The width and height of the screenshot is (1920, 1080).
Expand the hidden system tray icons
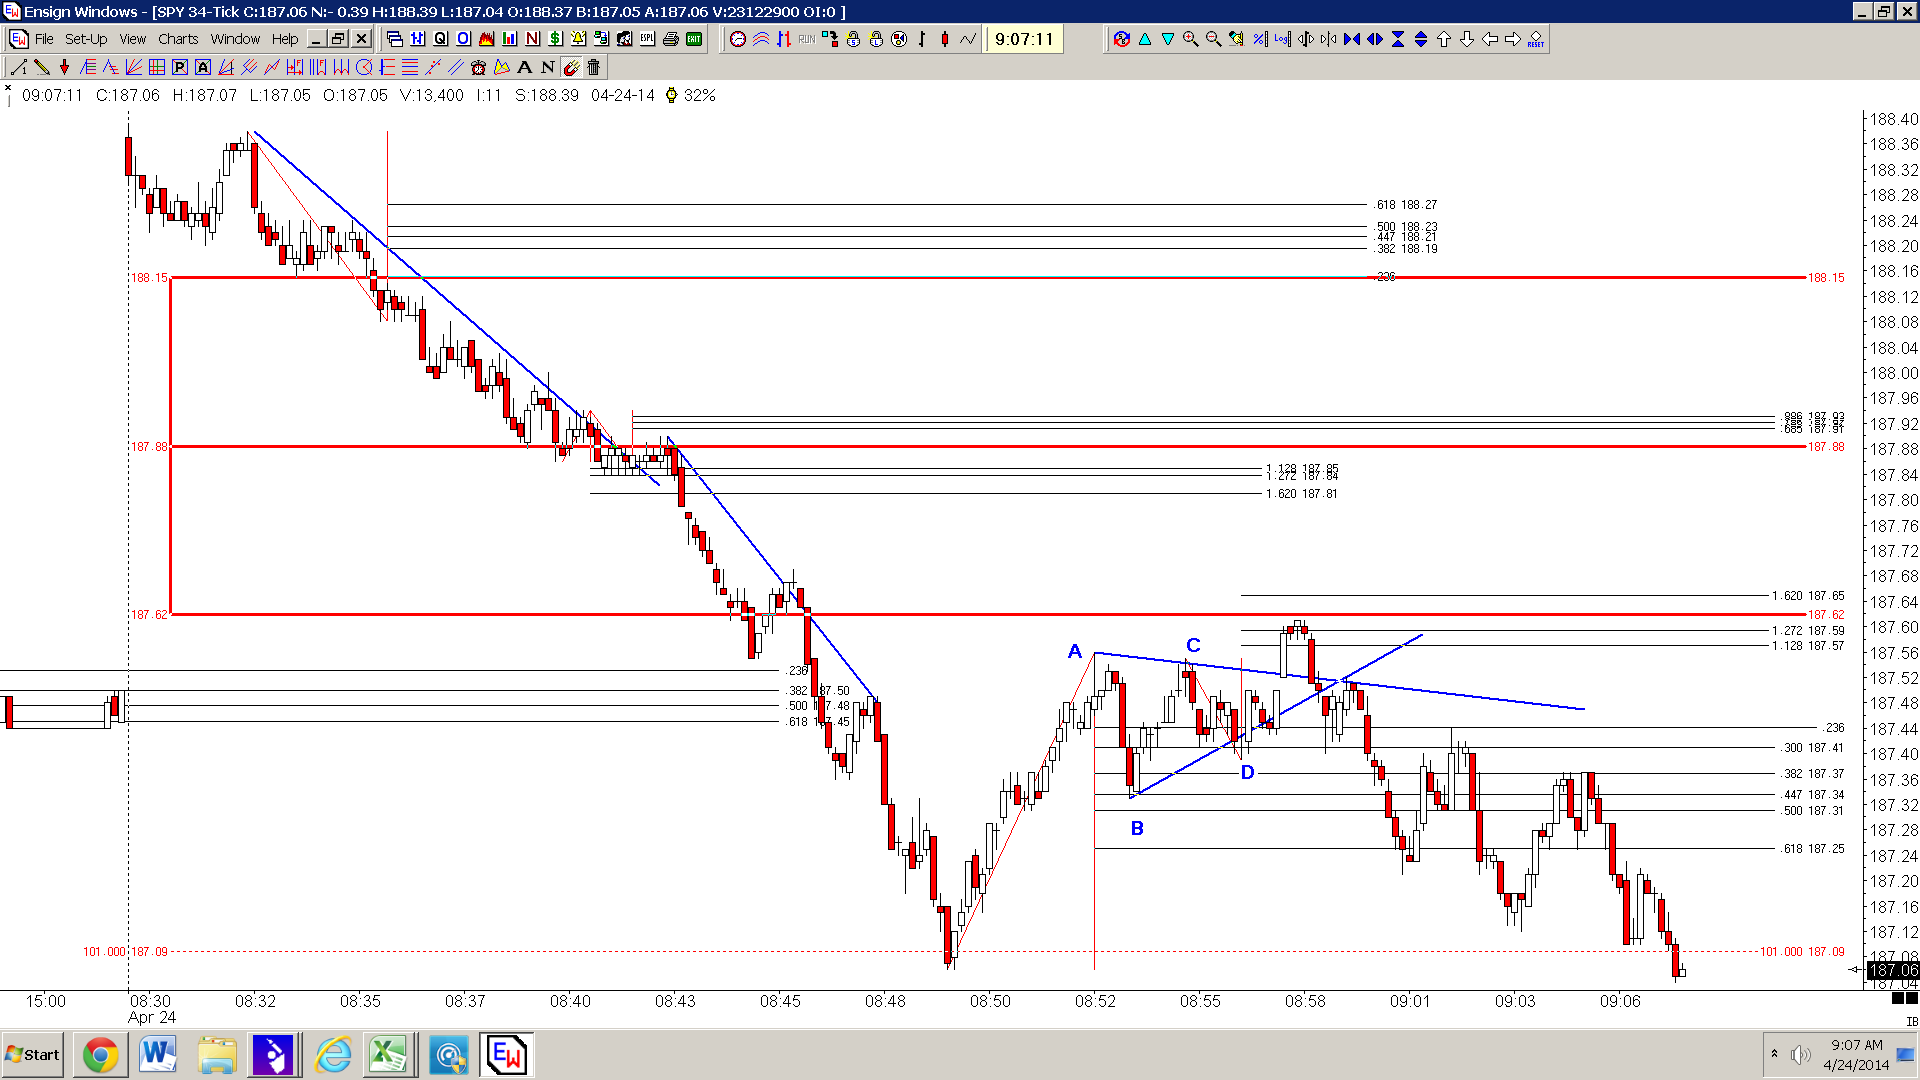(x=1774, y=1054)
